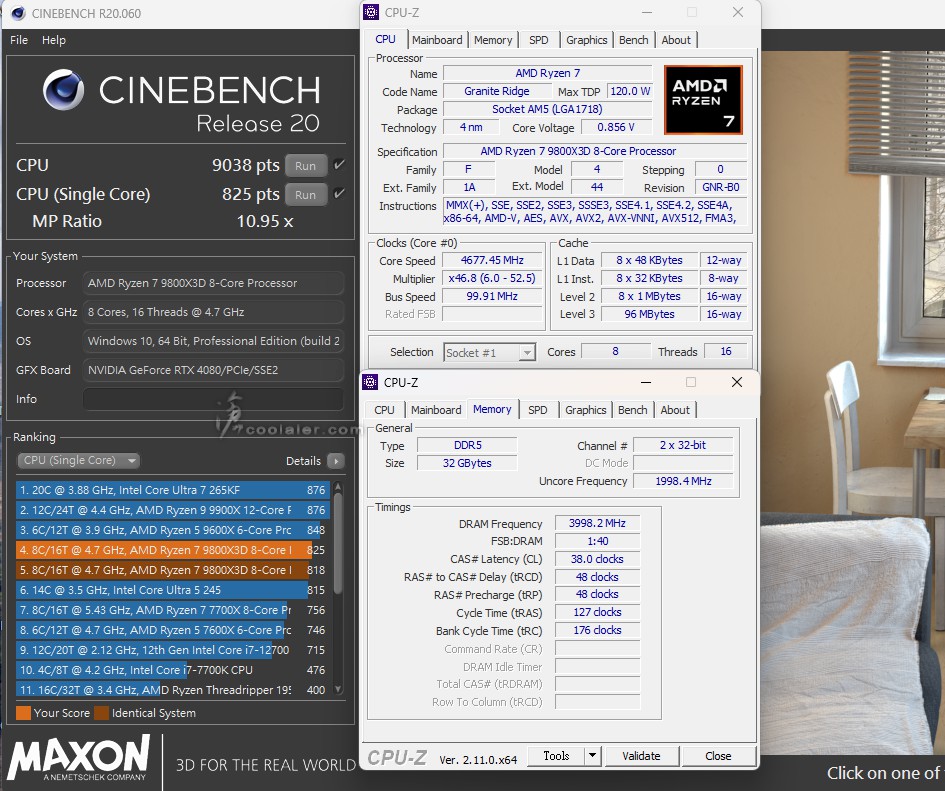Screen dimensions: 945x791
Task: Switch to CPU tab in lower CPU-Z
Action: click(384, 410)
